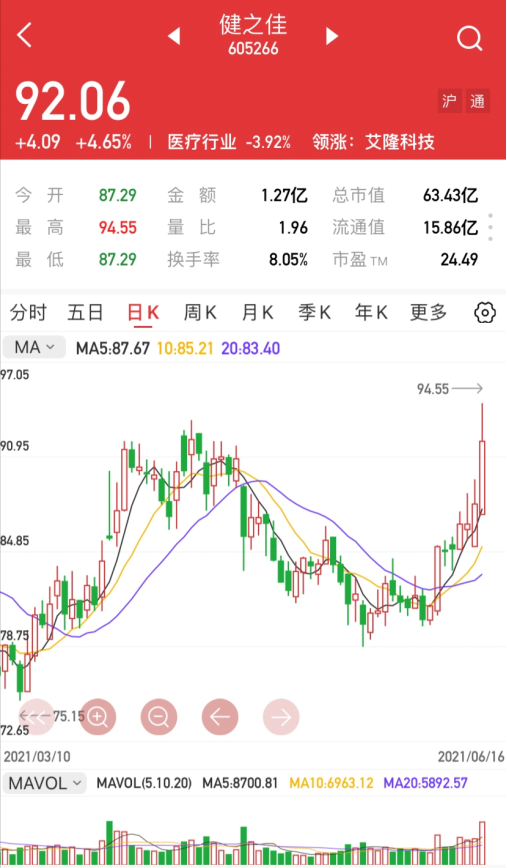
Task: Select the 五日 tab
Action: pyautogui.click(x=85, y=313)
